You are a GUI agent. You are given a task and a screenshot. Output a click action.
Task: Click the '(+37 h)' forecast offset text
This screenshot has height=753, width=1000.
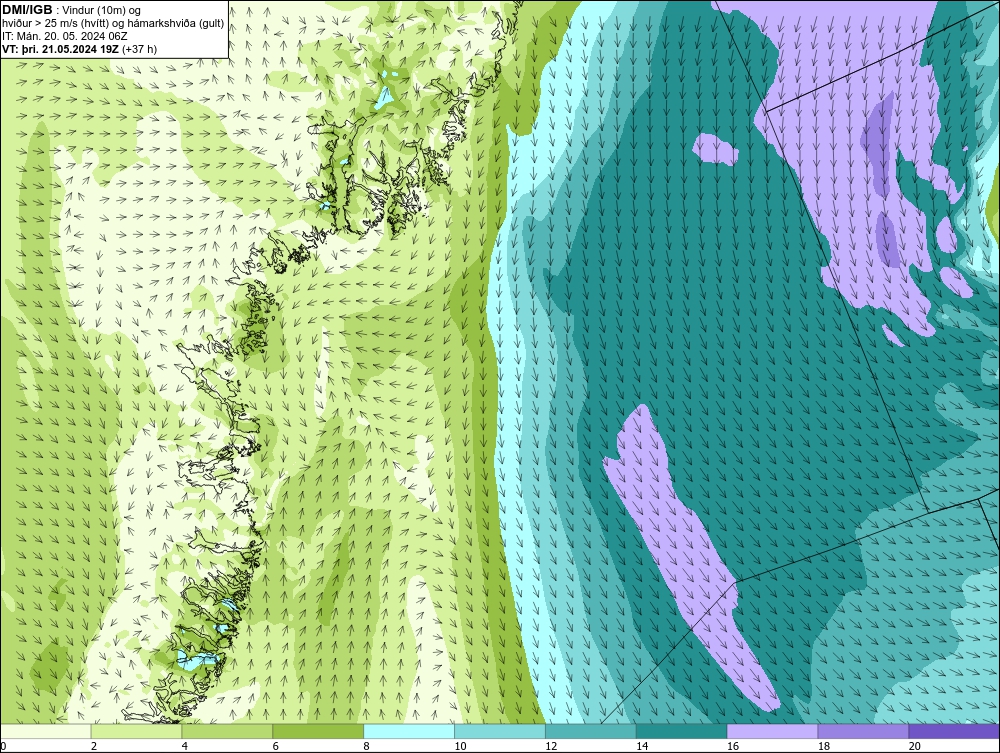click(140, 49)
